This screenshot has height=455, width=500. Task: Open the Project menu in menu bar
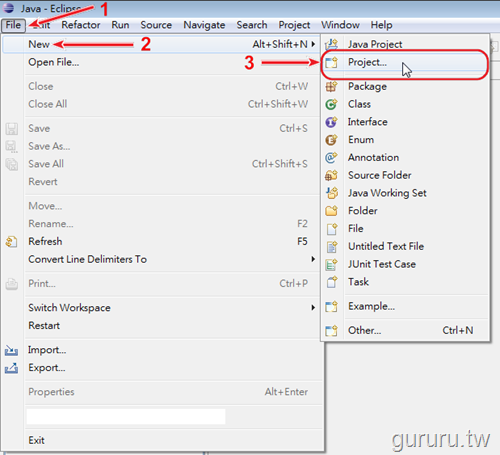(x=294, y=25)
